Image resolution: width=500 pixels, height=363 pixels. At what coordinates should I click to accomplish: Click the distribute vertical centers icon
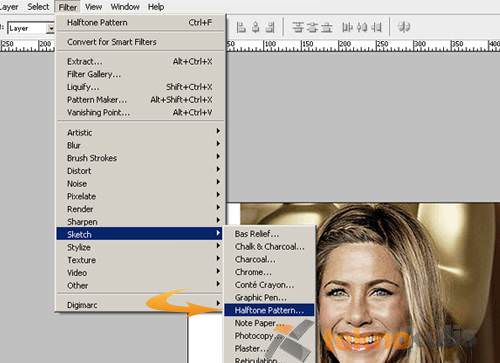(x=312, y=27)
